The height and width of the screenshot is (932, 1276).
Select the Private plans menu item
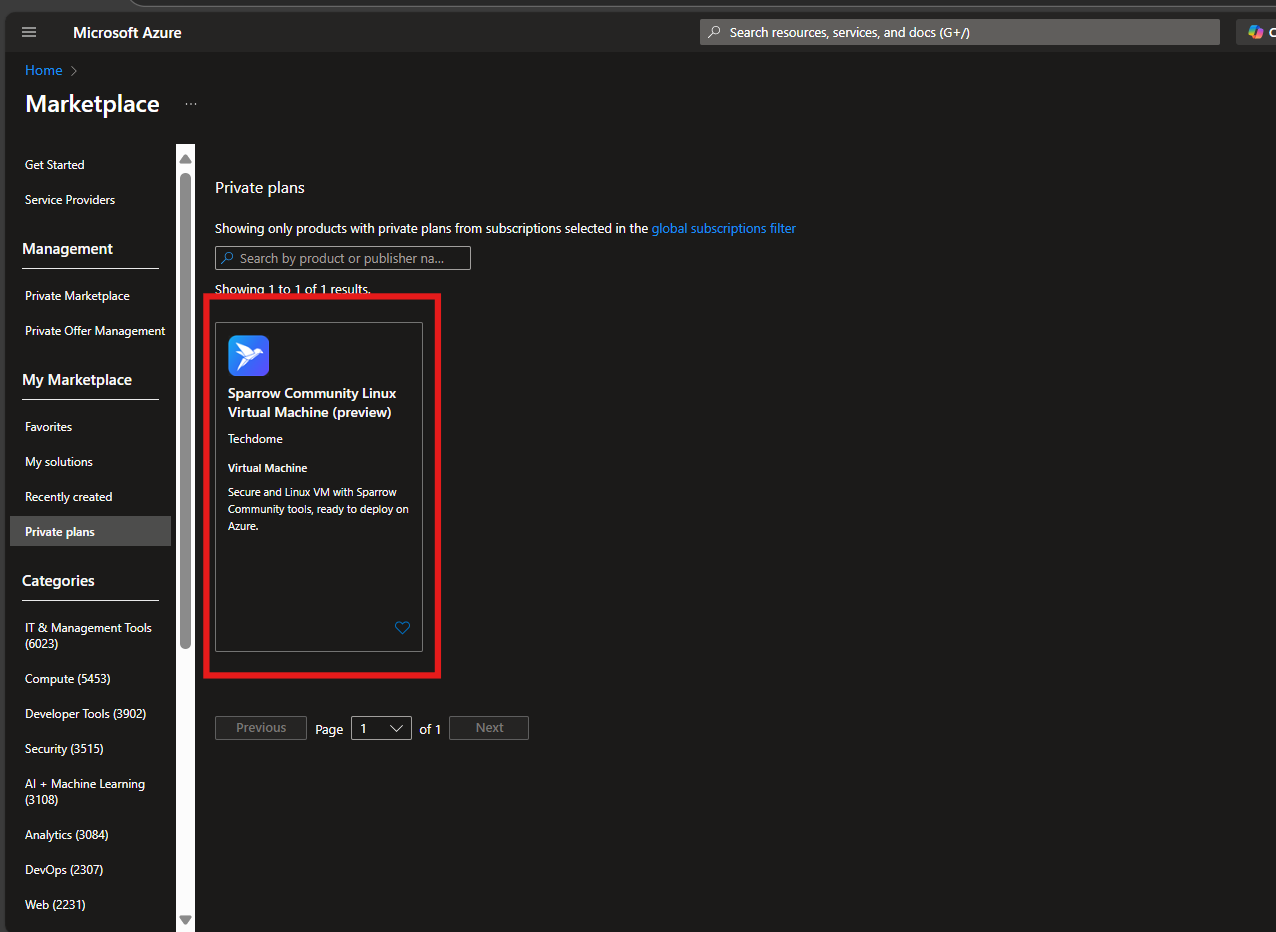click(90, 531)
